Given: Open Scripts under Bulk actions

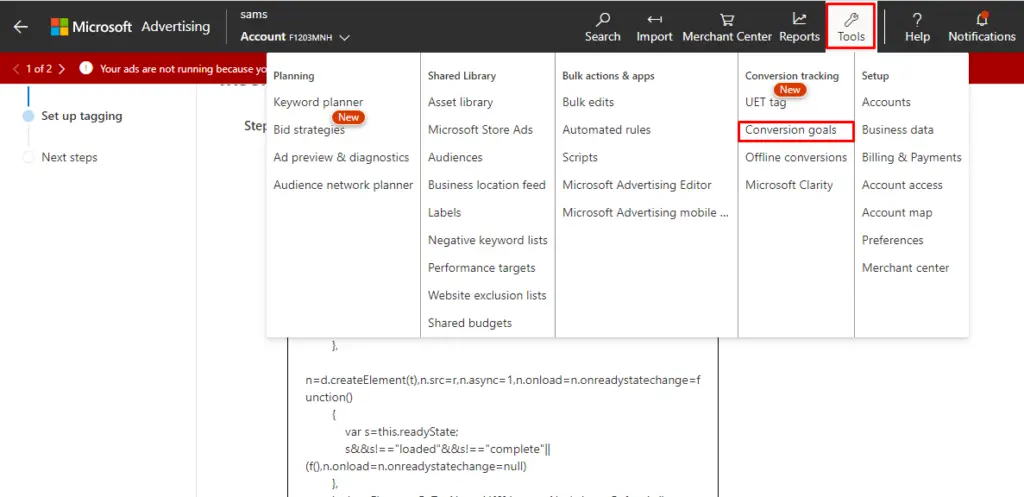Looking at the screenshot, I should [580, 157].
